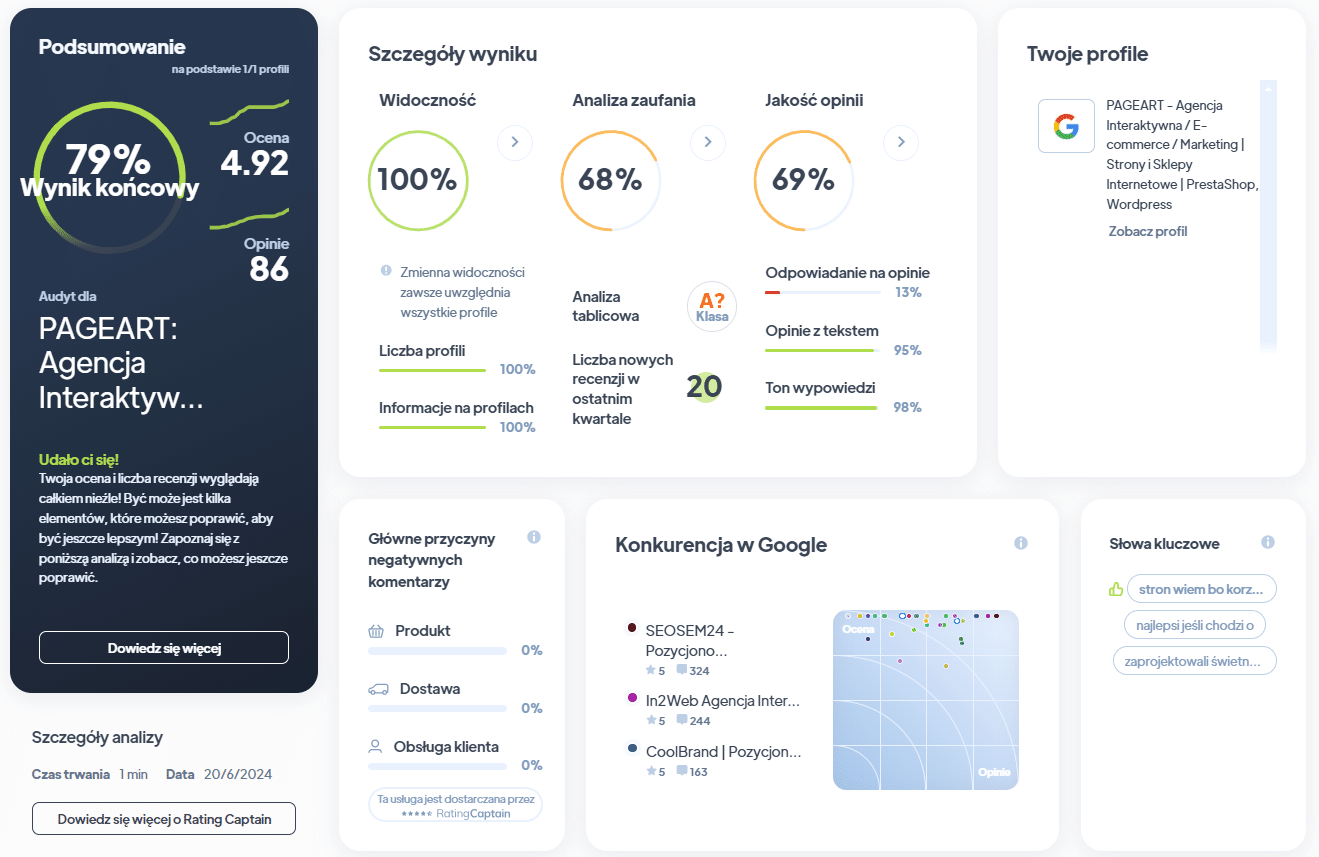1319x857 pixels.
Task: Click the Data 20/6/2024 value
Action: click(238, 774)
